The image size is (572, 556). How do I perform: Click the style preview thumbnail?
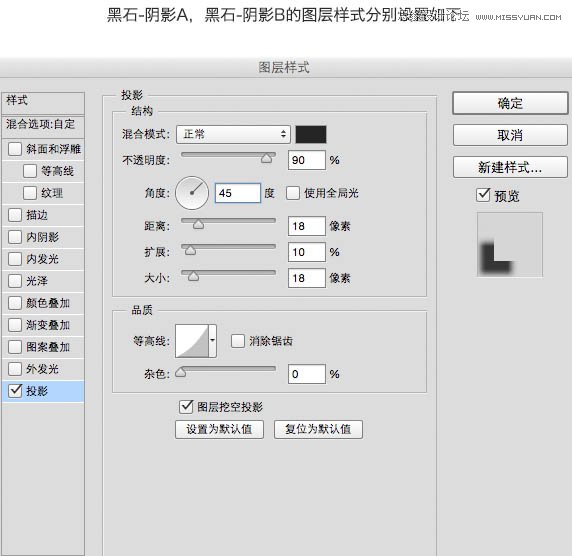[510, 244]
